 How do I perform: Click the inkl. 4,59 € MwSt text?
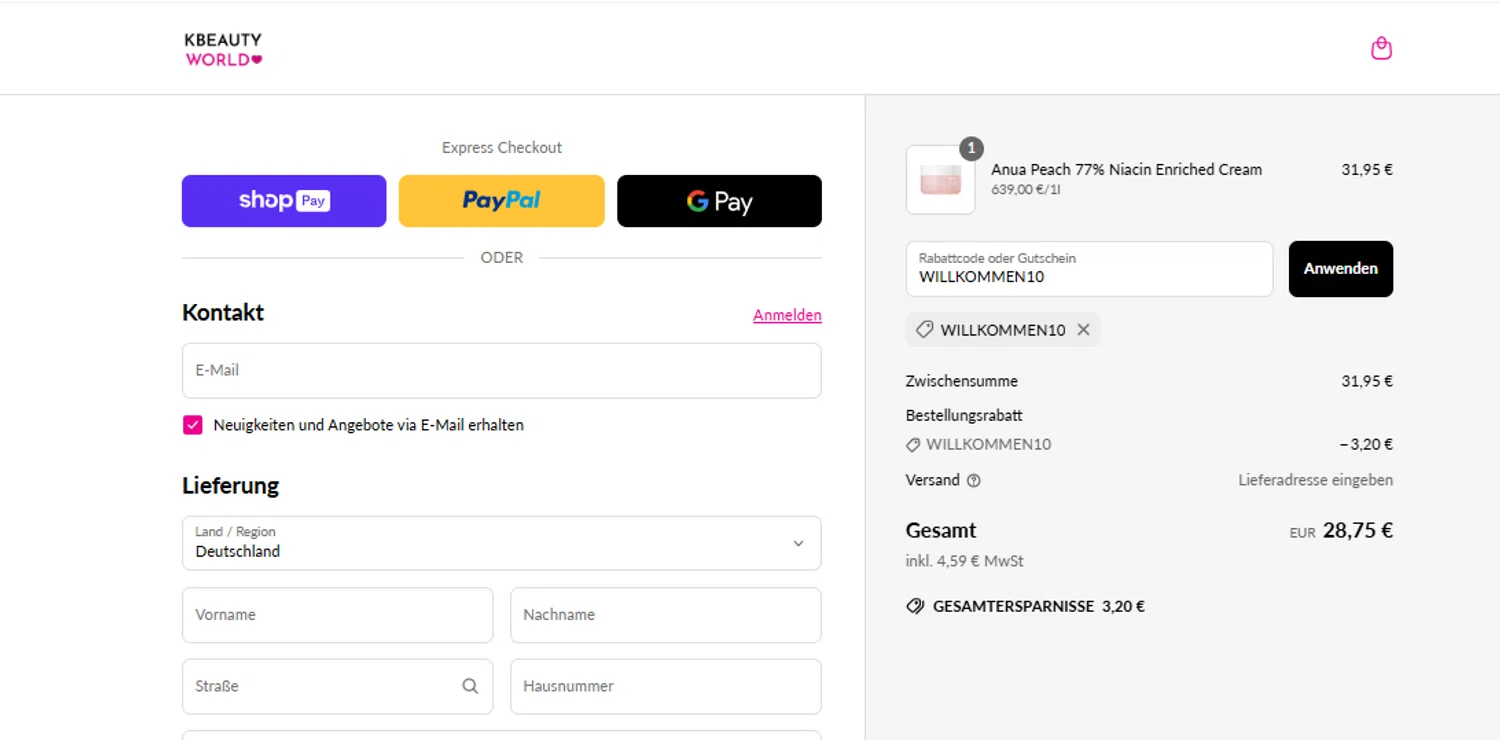(x=964, y=561)
